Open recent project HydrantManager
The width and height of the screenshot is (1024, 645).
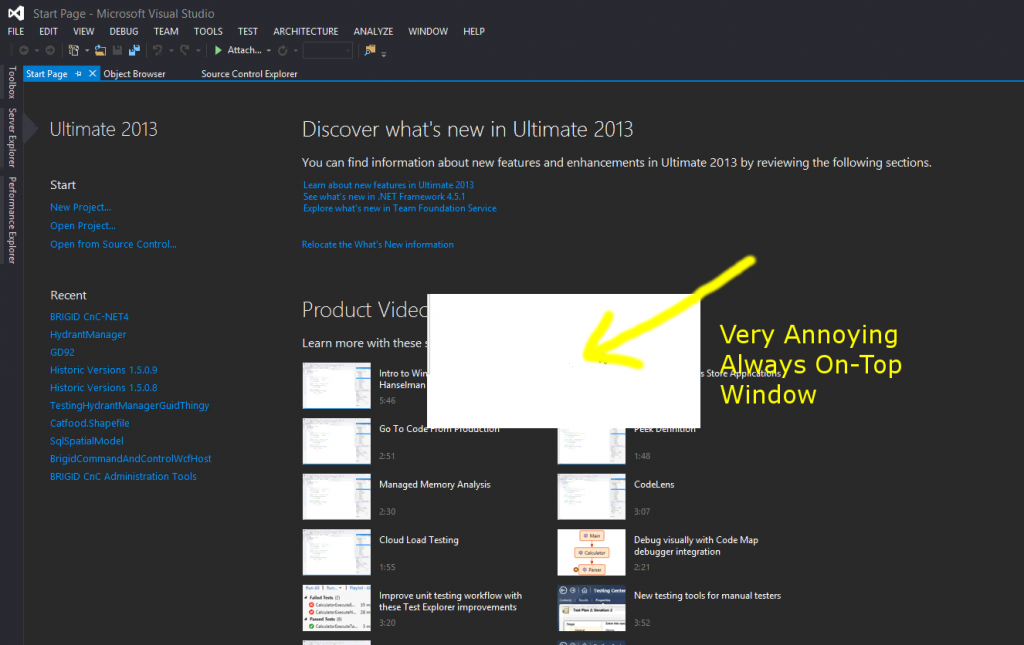(x=88, y=334)
